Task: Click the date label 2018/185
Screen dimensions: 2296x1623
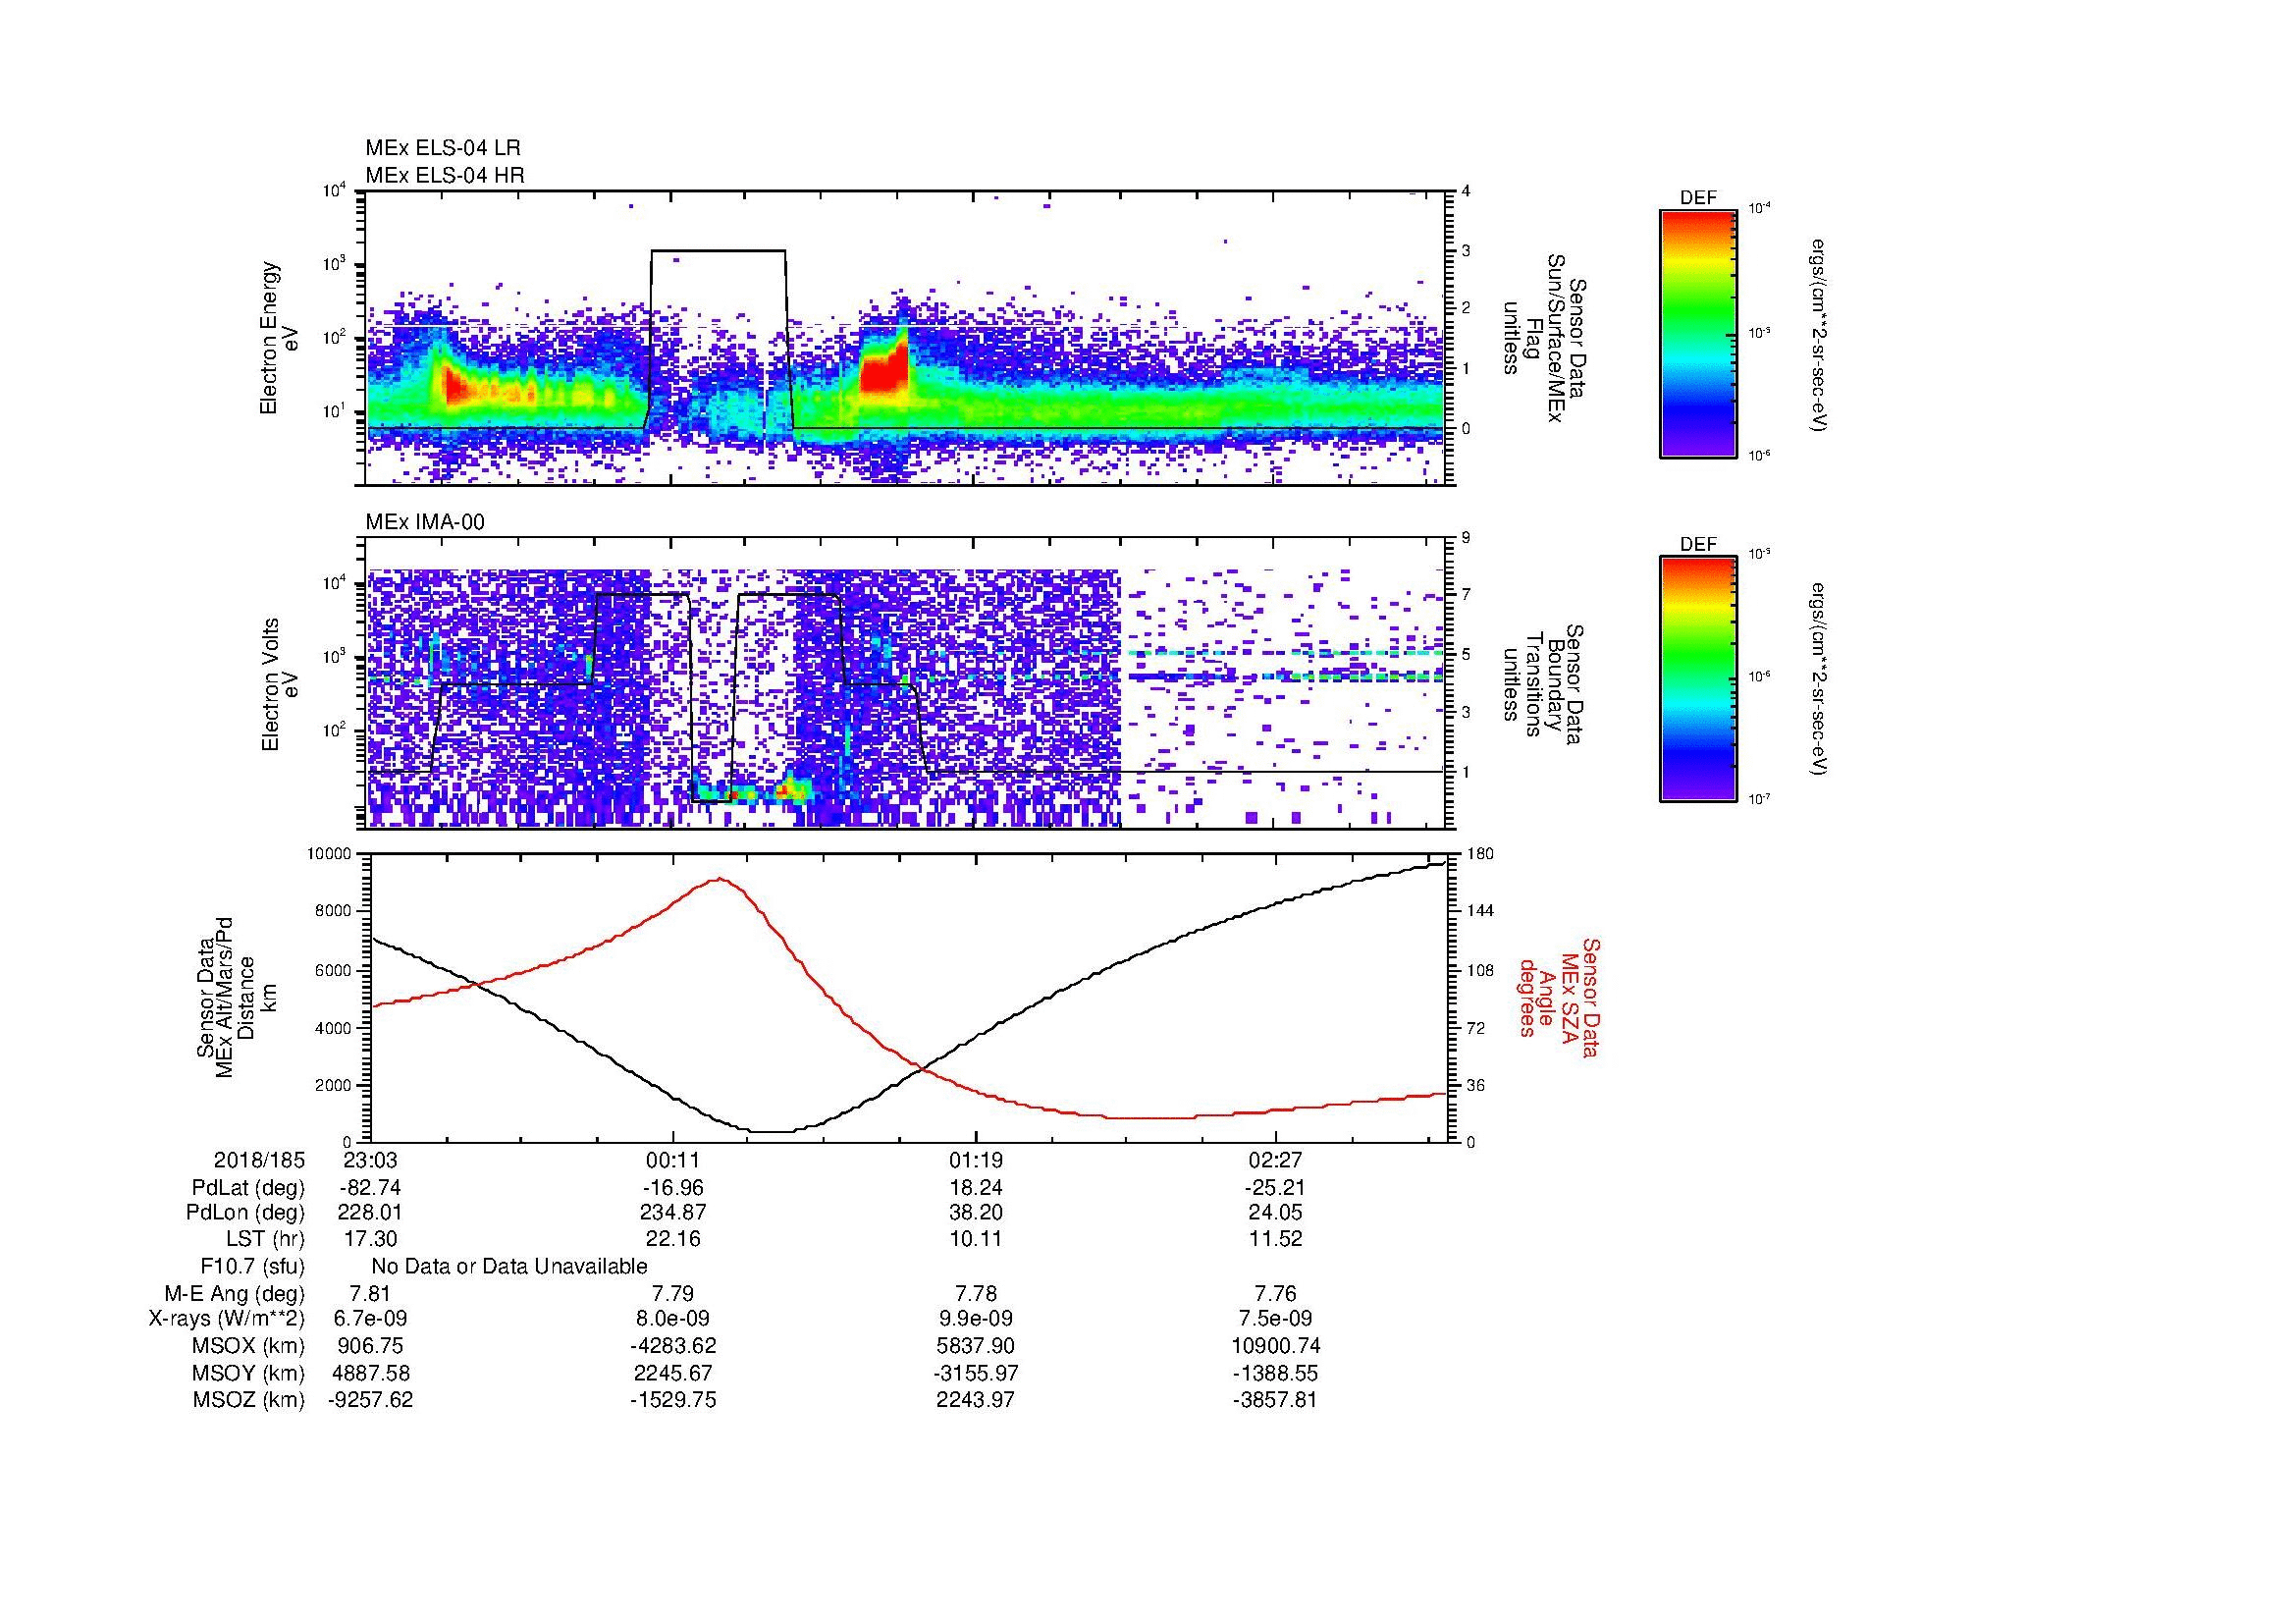Action: (259, 1160)
